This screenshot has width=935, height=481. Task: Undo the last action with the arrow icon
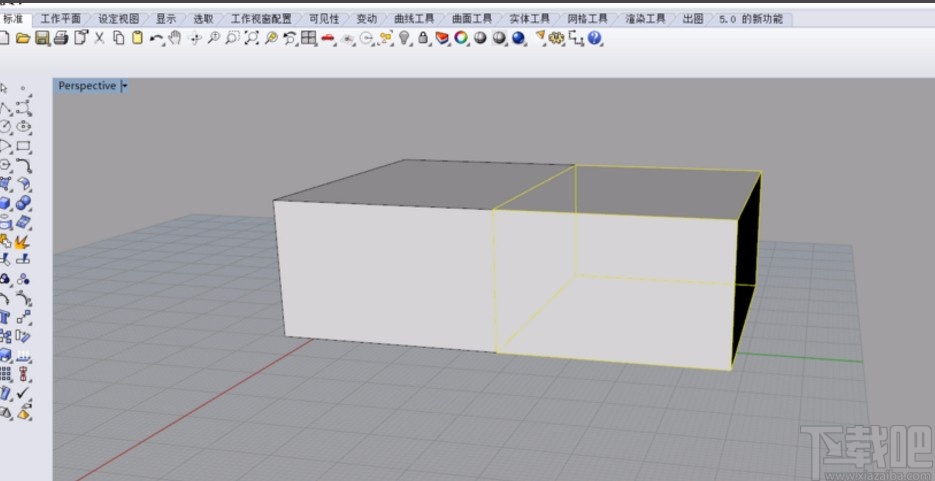point(156,39)
